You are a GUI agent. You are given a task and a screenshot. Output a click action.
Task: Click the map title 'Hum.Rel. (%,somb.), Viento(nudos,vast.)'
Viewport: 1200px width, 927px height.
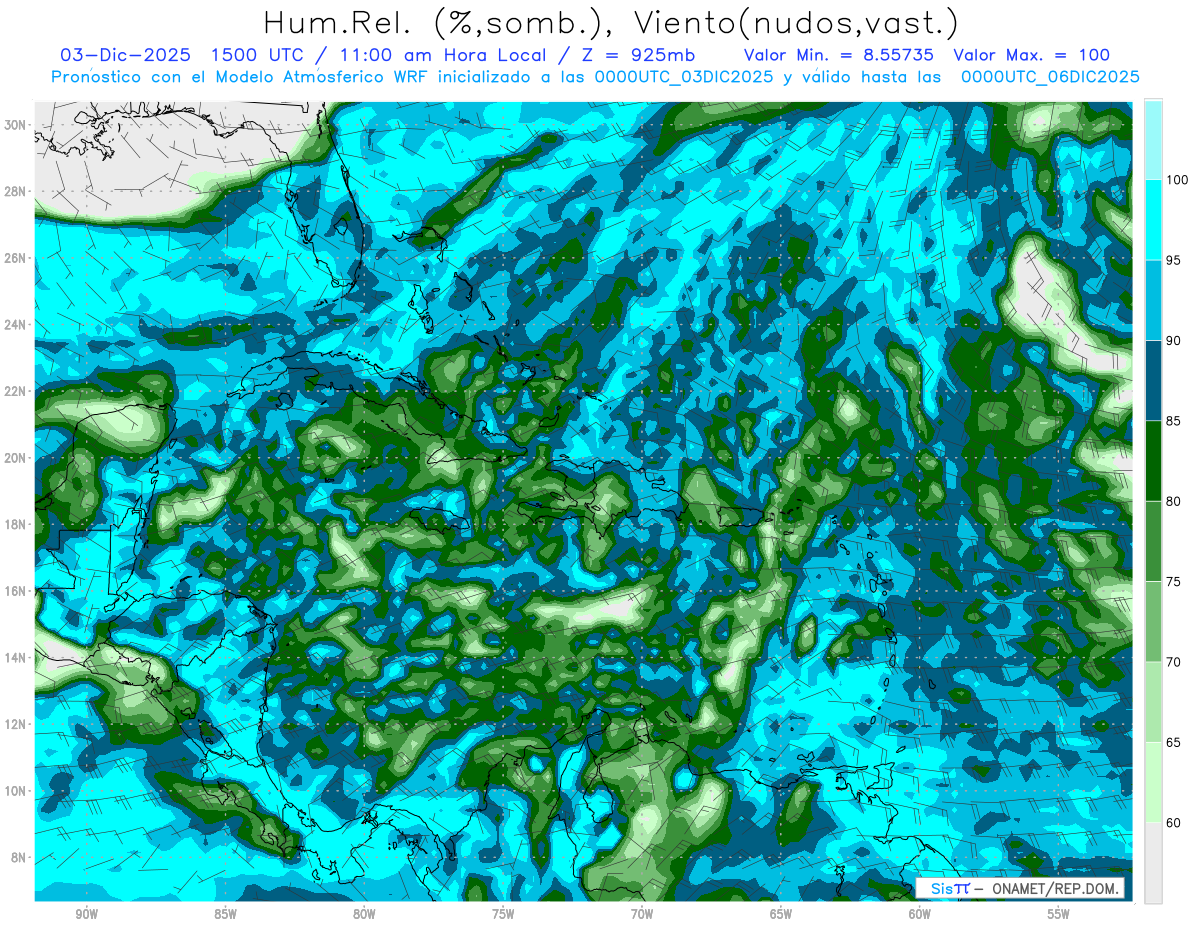[x=610, y=22]
